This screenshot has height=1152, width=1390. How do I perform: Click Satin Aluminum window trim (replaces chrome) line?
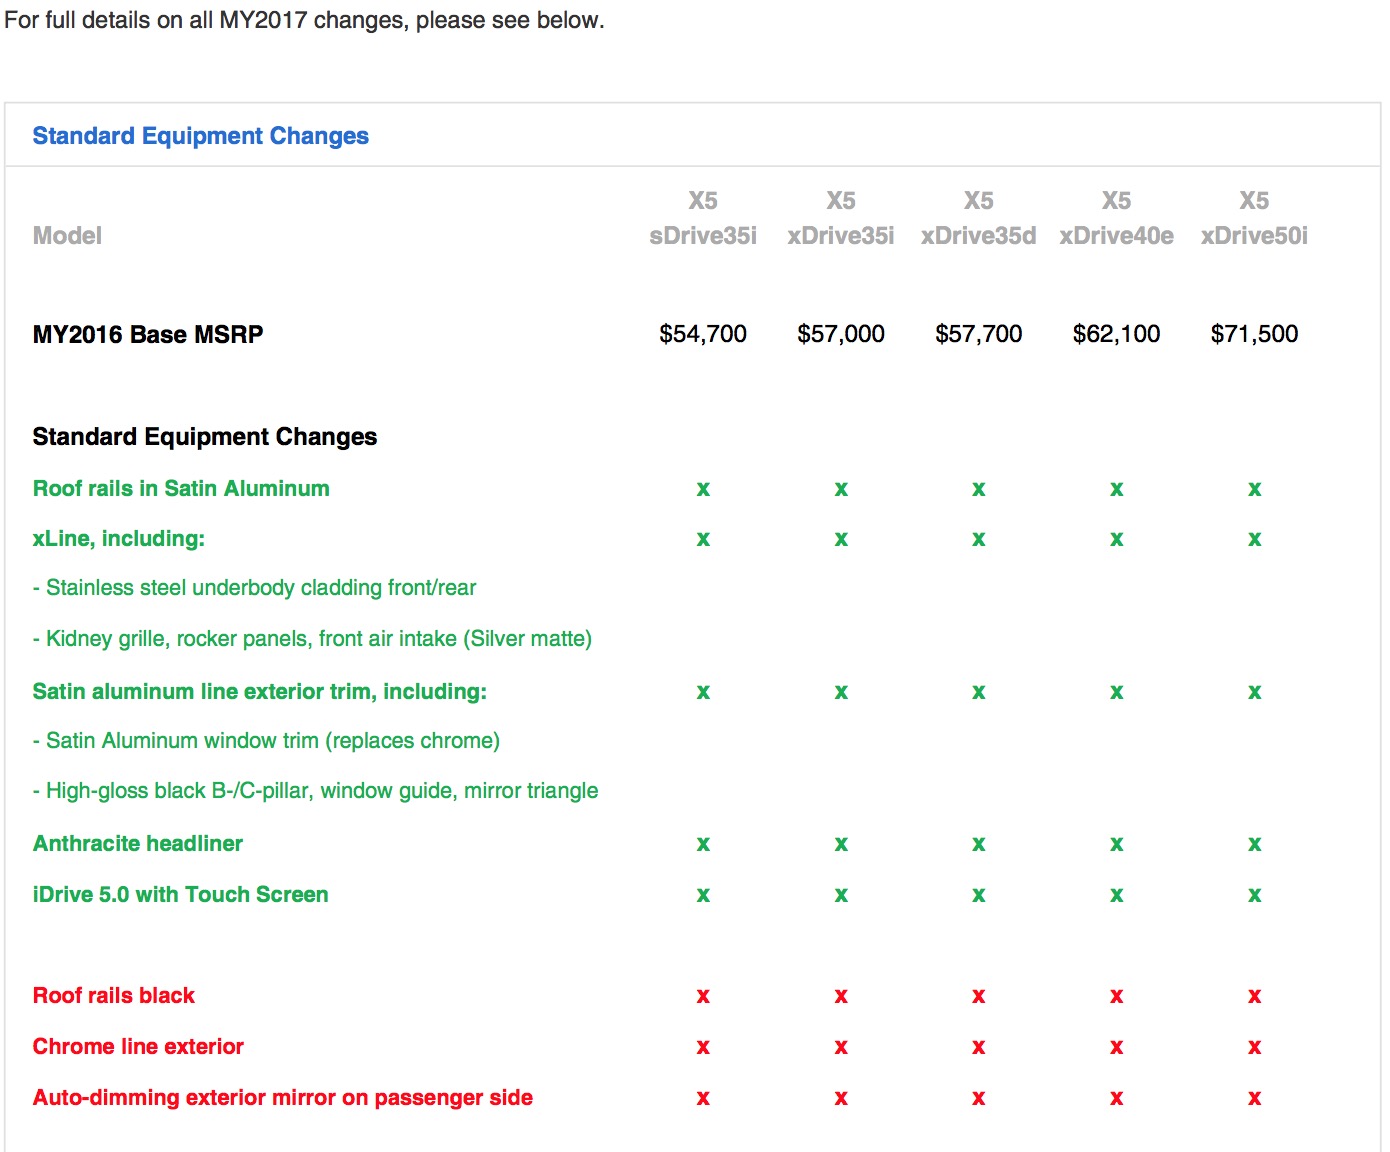[266, 741]
